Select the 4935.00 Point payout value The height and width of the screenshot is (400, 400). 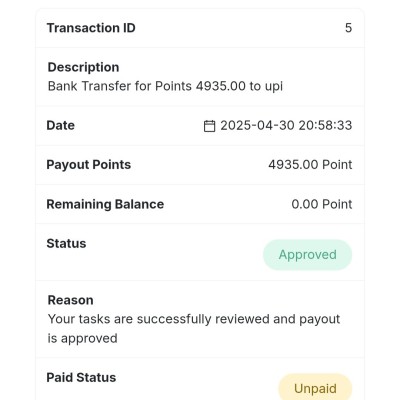click(x=310, y=165)
